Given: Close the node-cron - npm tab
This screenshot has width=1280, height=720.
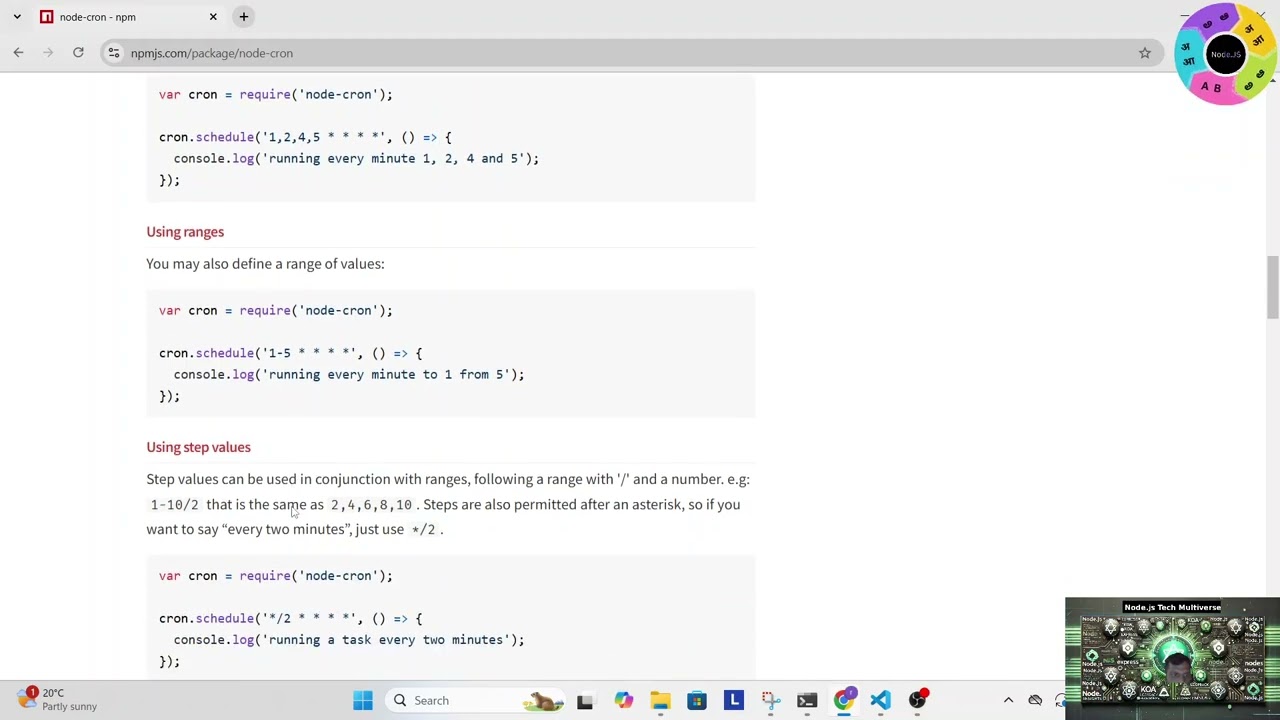Looking at the screenshot, I should [x=213, y=17].
